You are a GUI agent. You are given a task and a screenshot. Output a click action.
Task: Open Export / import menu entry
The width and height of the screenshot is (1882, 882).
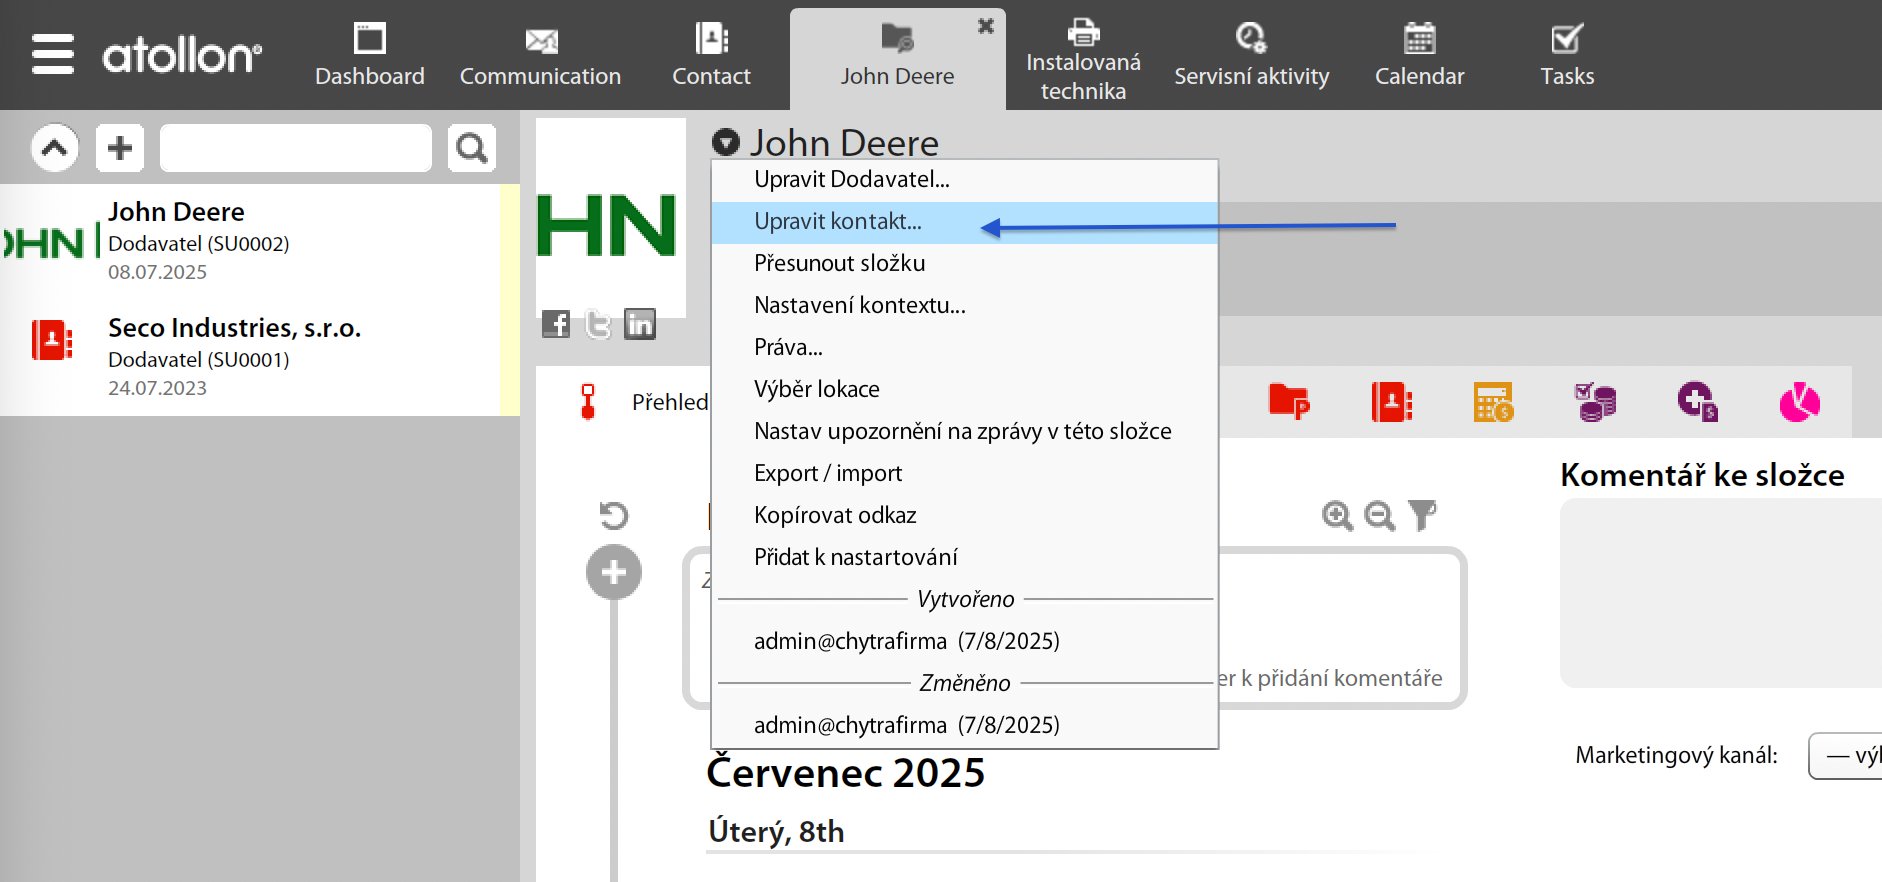964,474
